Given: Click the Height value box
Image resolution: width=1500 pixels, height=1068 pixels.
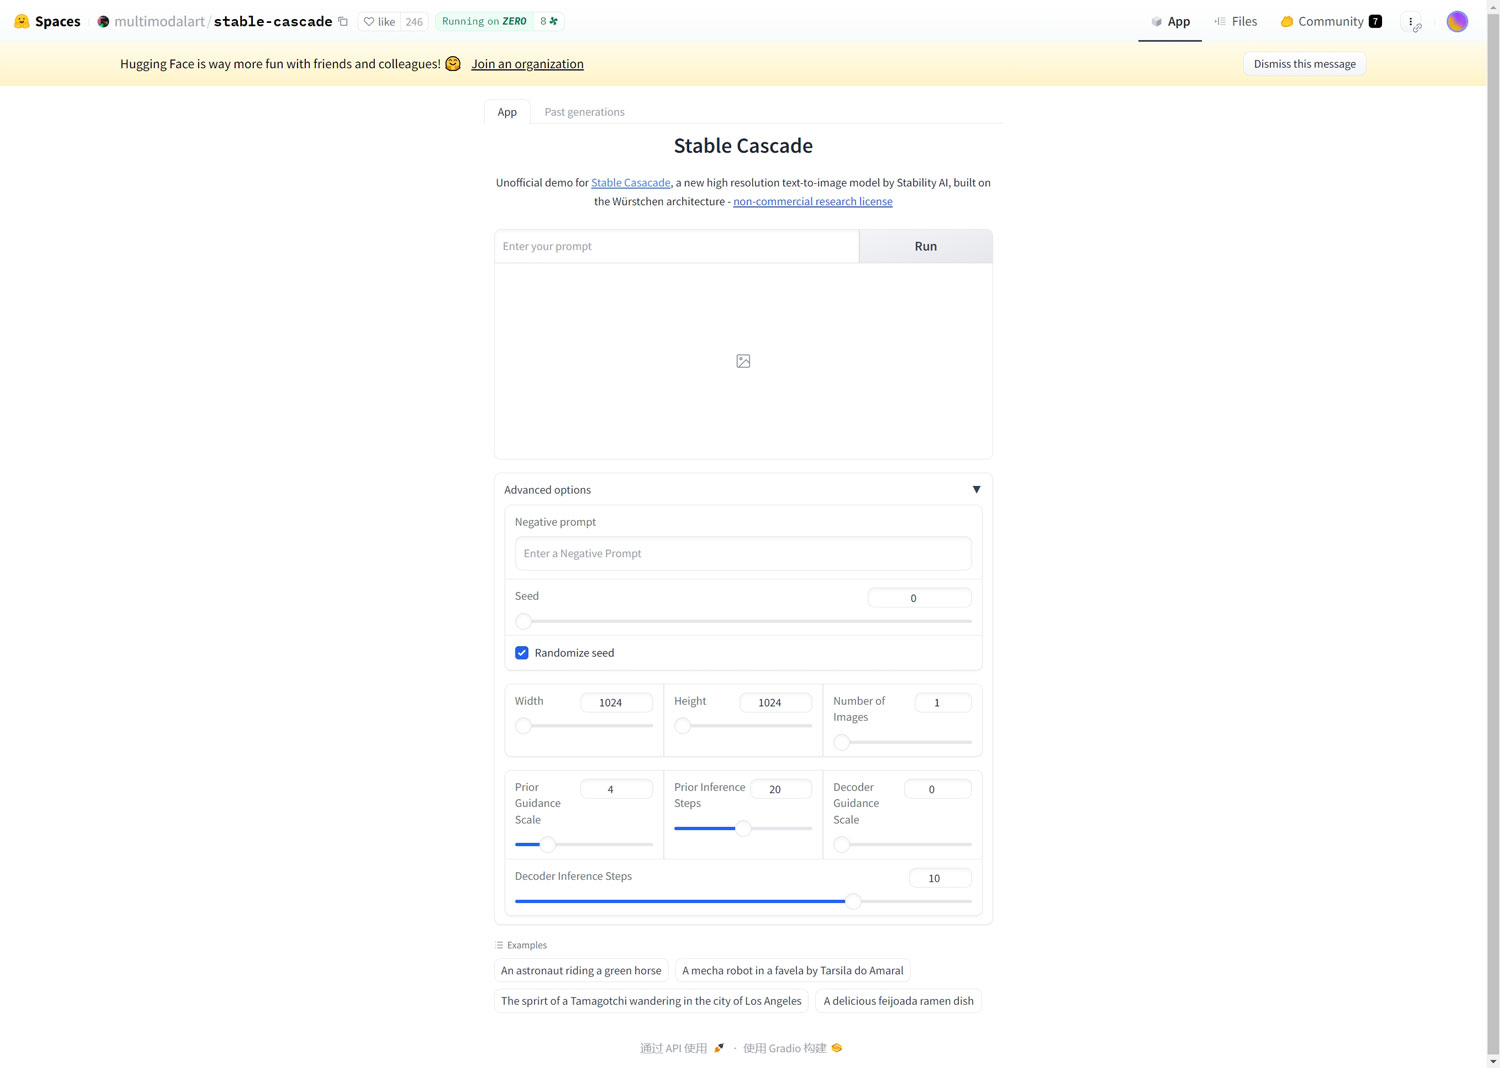Looking at the screenshot, I should 775,703.
